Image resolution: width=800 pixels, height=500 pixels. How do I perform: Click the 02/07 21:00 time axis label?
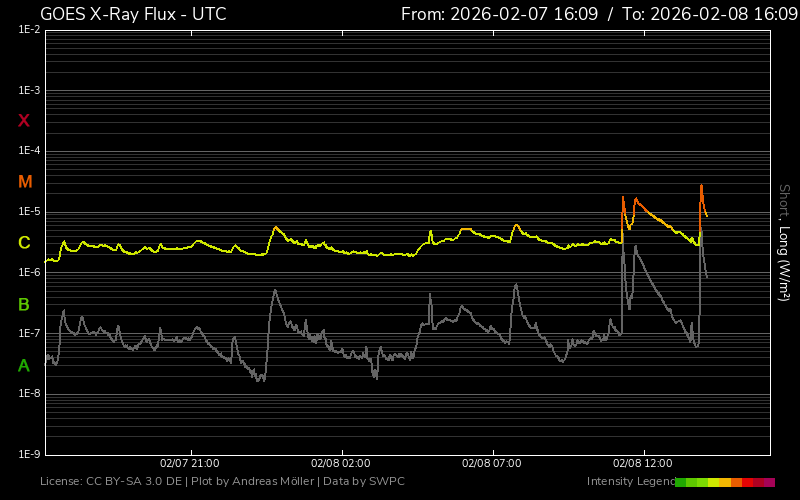190,464
